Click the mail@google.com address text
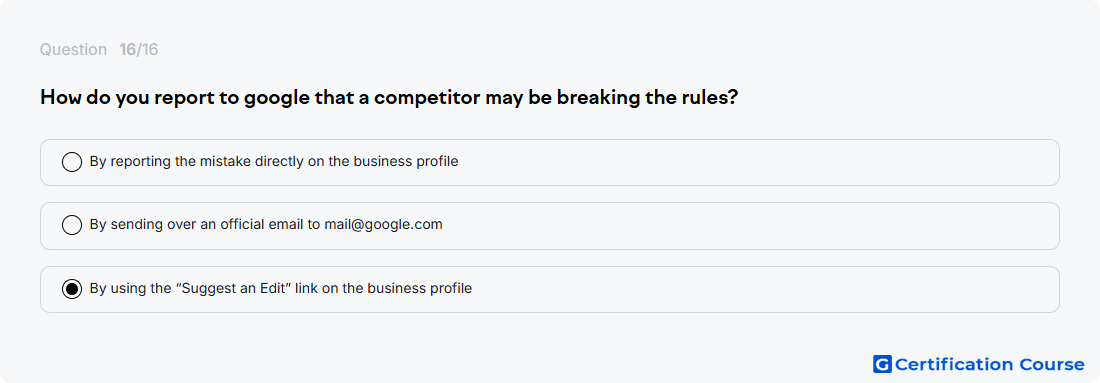The image size is (1100, 383). coord(383,224)
